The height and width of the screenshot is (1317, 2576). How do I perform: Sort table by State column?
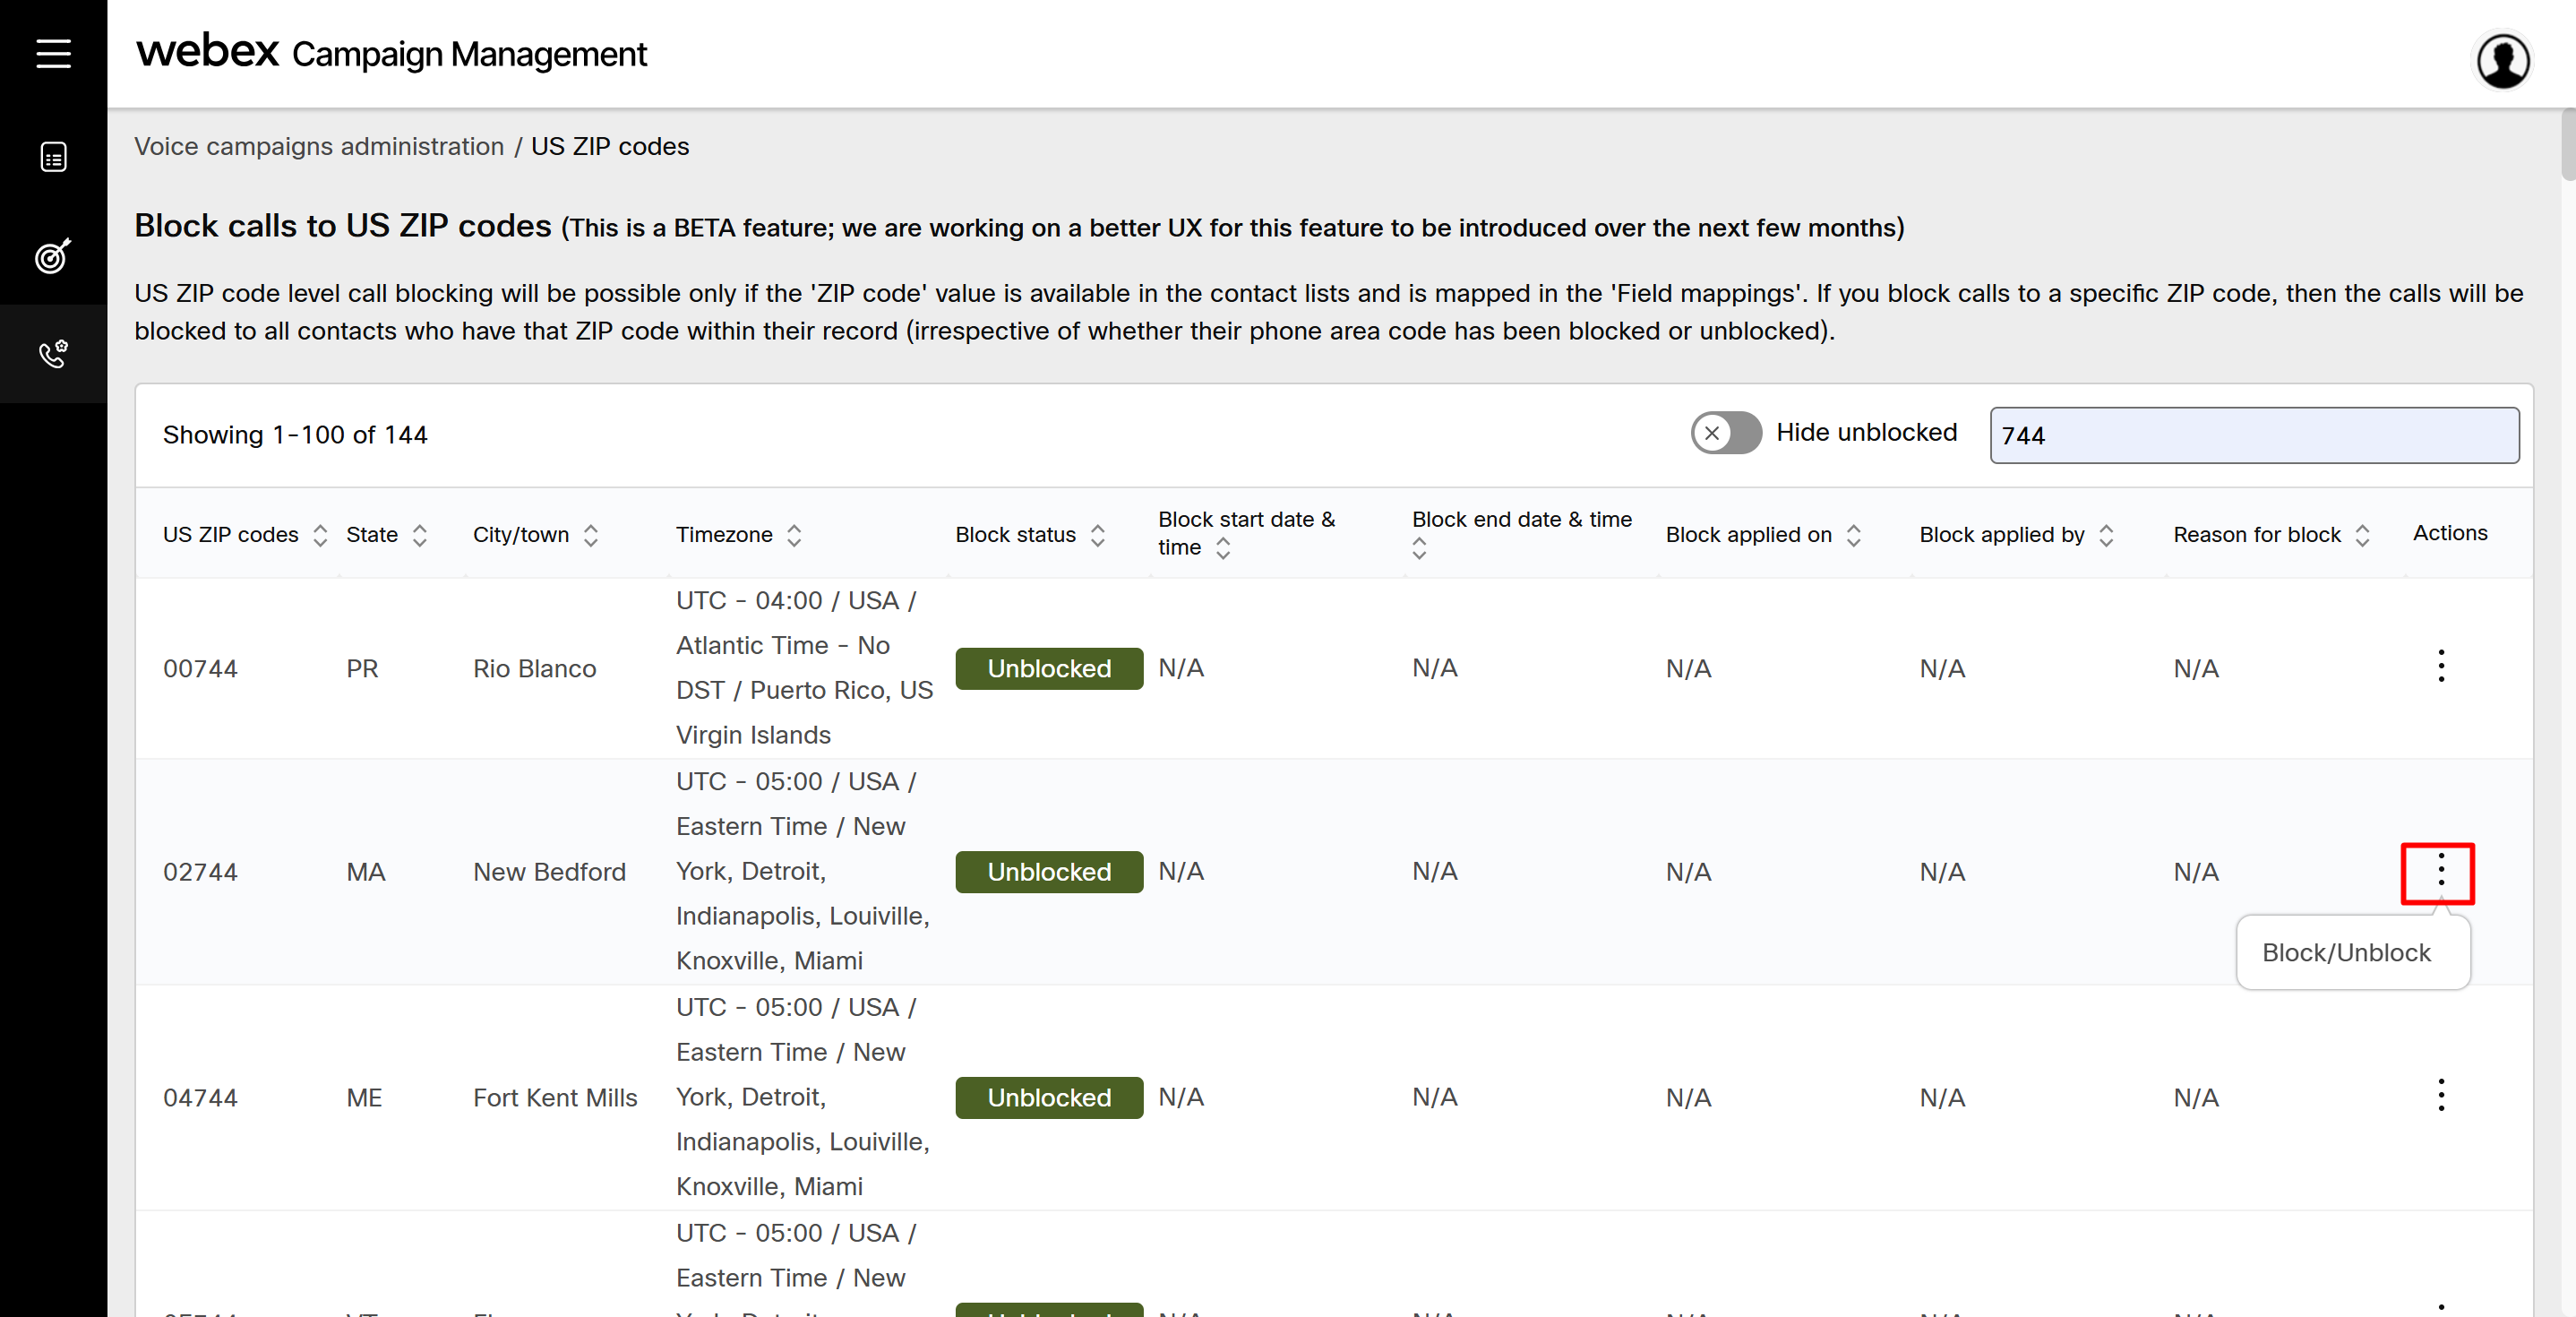click(x=420, y=535)
